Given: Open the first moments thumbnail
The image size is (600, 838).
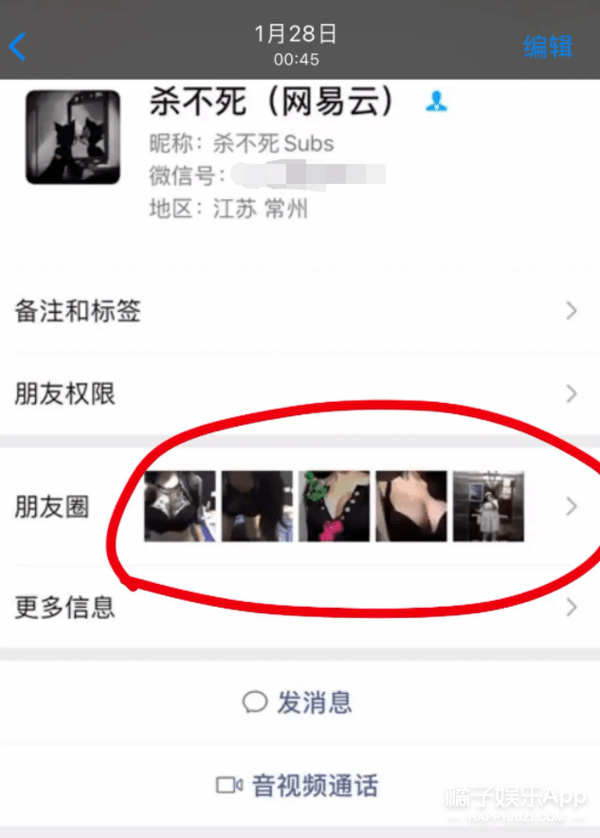Looking at the screenshot, I should pyautogui.click(x=180, y=506).
